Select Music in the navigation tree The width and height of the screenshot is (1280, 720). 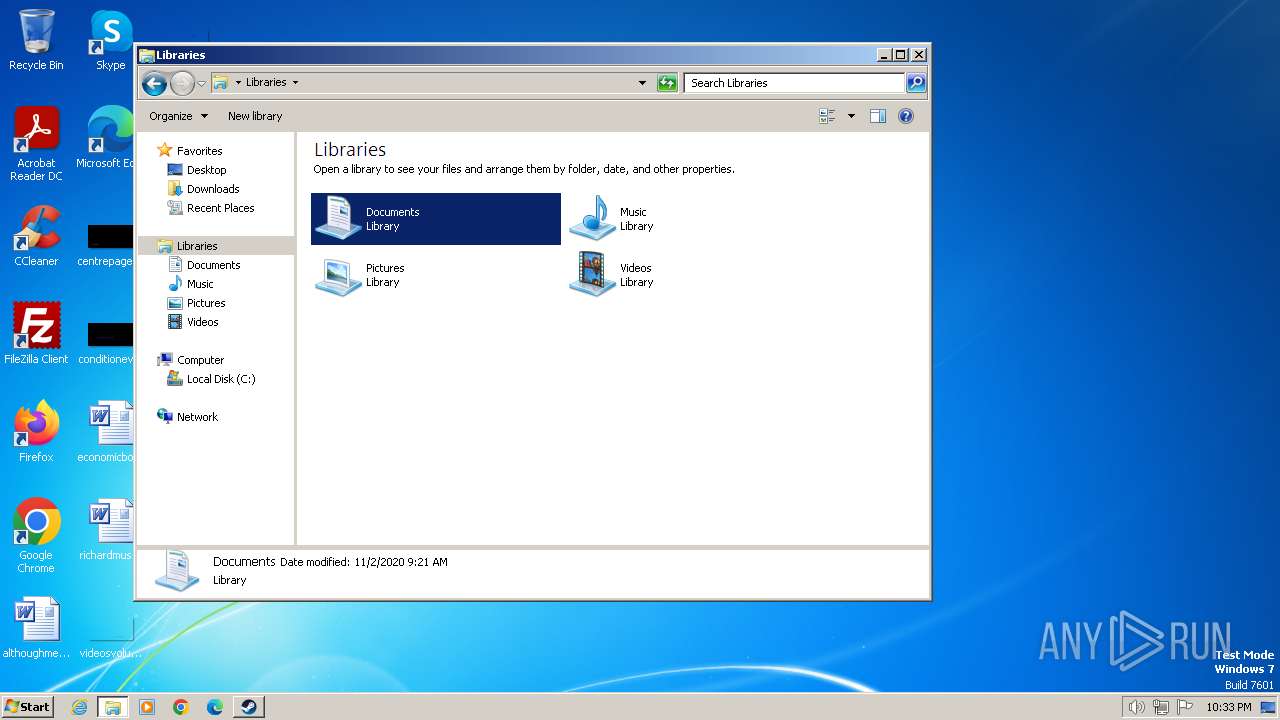pyautogui.click(x=200, y=284)
